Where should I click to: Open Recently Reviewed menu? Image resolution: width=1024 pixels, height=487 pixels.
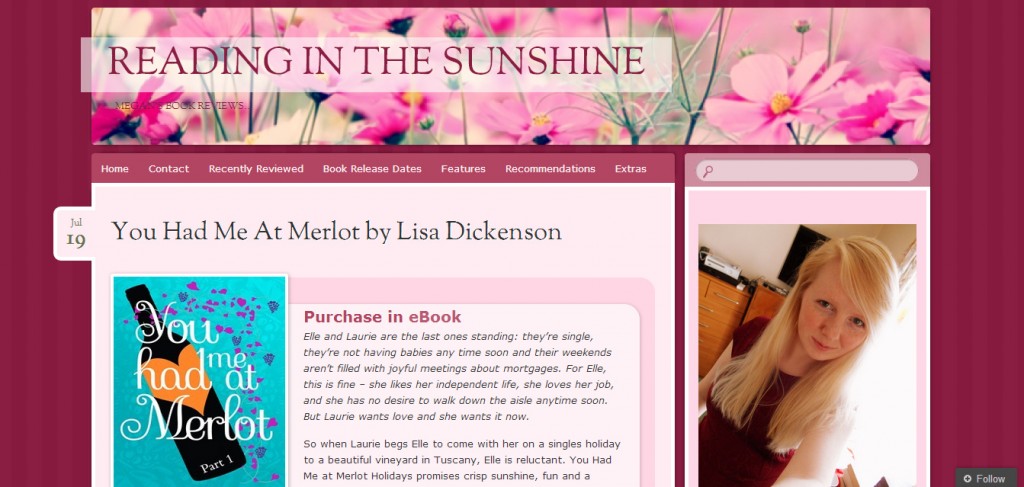(256, 168)
